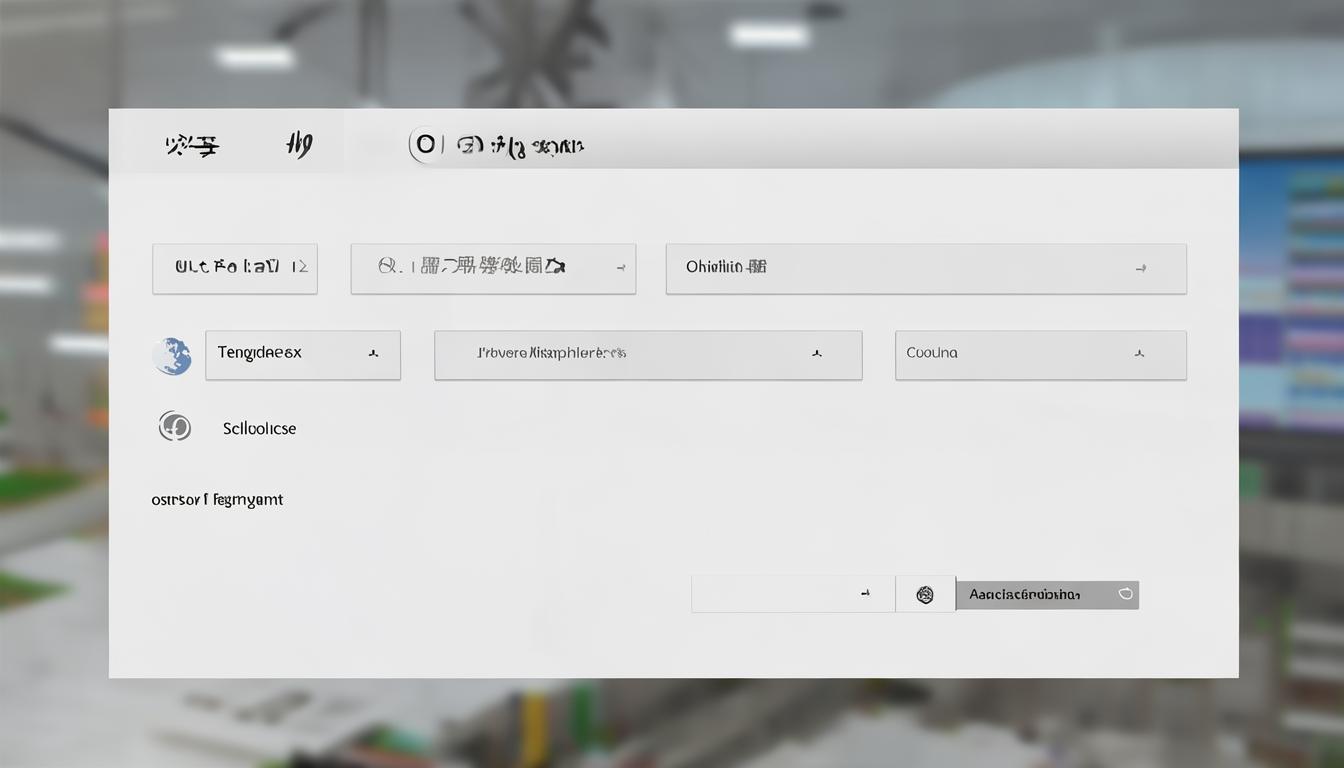Viewport: 1344px width, 768px height.
Task: Click the arrow icon in the Ohielliin field
Action: click(x=1141, y=268)
